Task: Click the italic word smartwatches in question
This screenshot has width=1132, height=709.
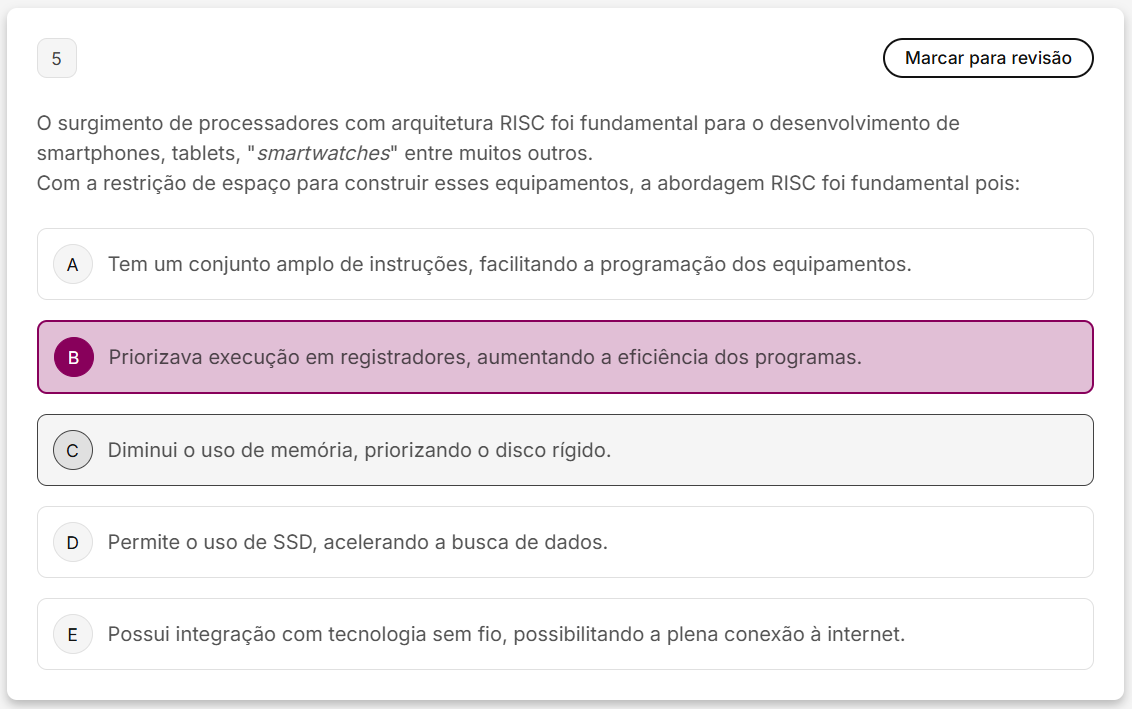Action: pyautogui.click(x=323, y=154)
